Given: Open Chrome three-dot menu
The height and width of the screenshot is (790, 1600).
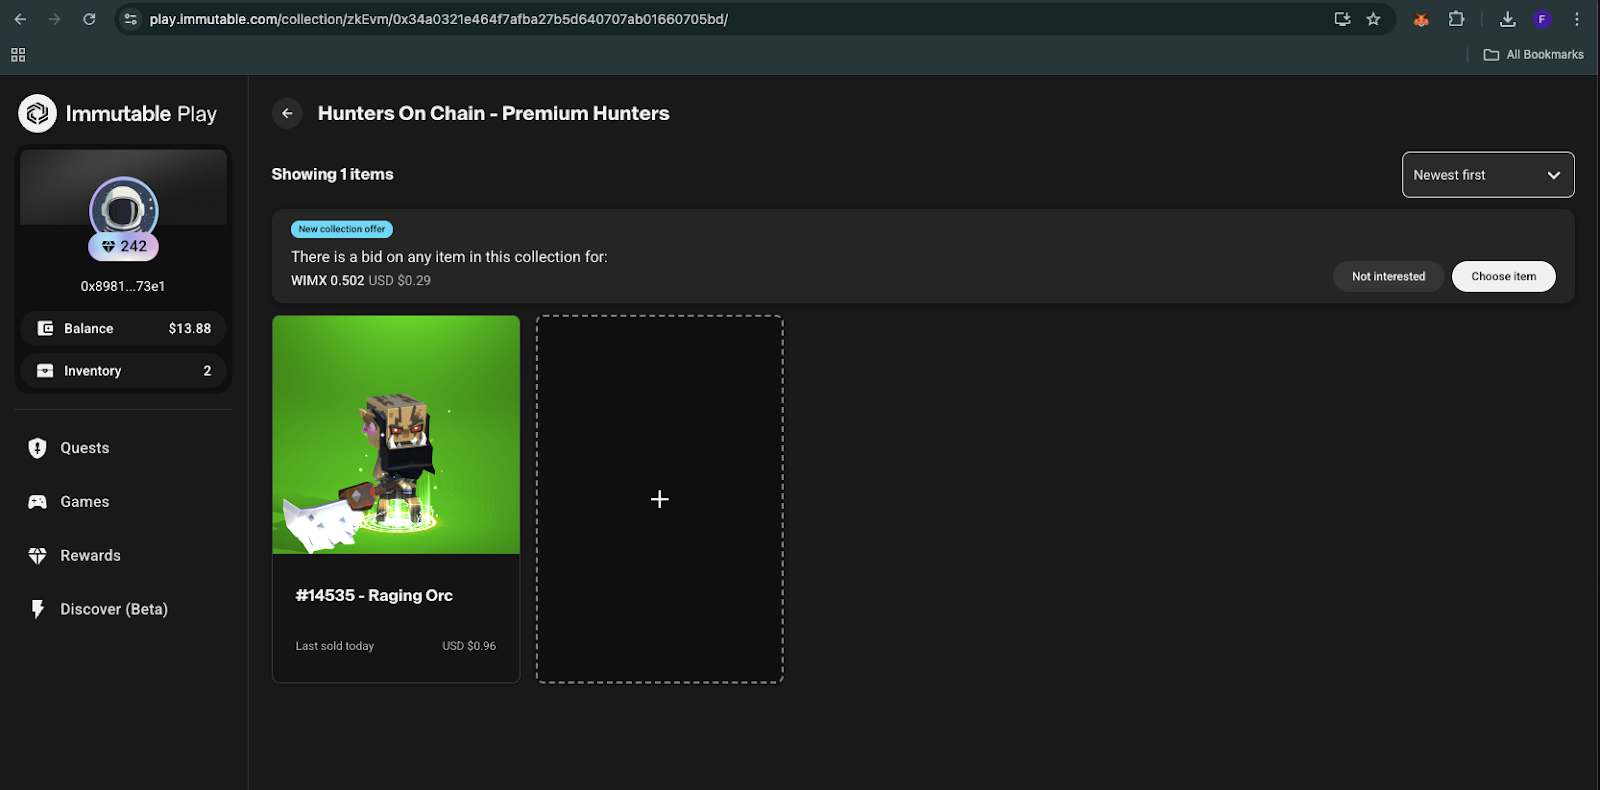Looking at the screenshot, I should pyautogui.click(x=1577, y=19).
